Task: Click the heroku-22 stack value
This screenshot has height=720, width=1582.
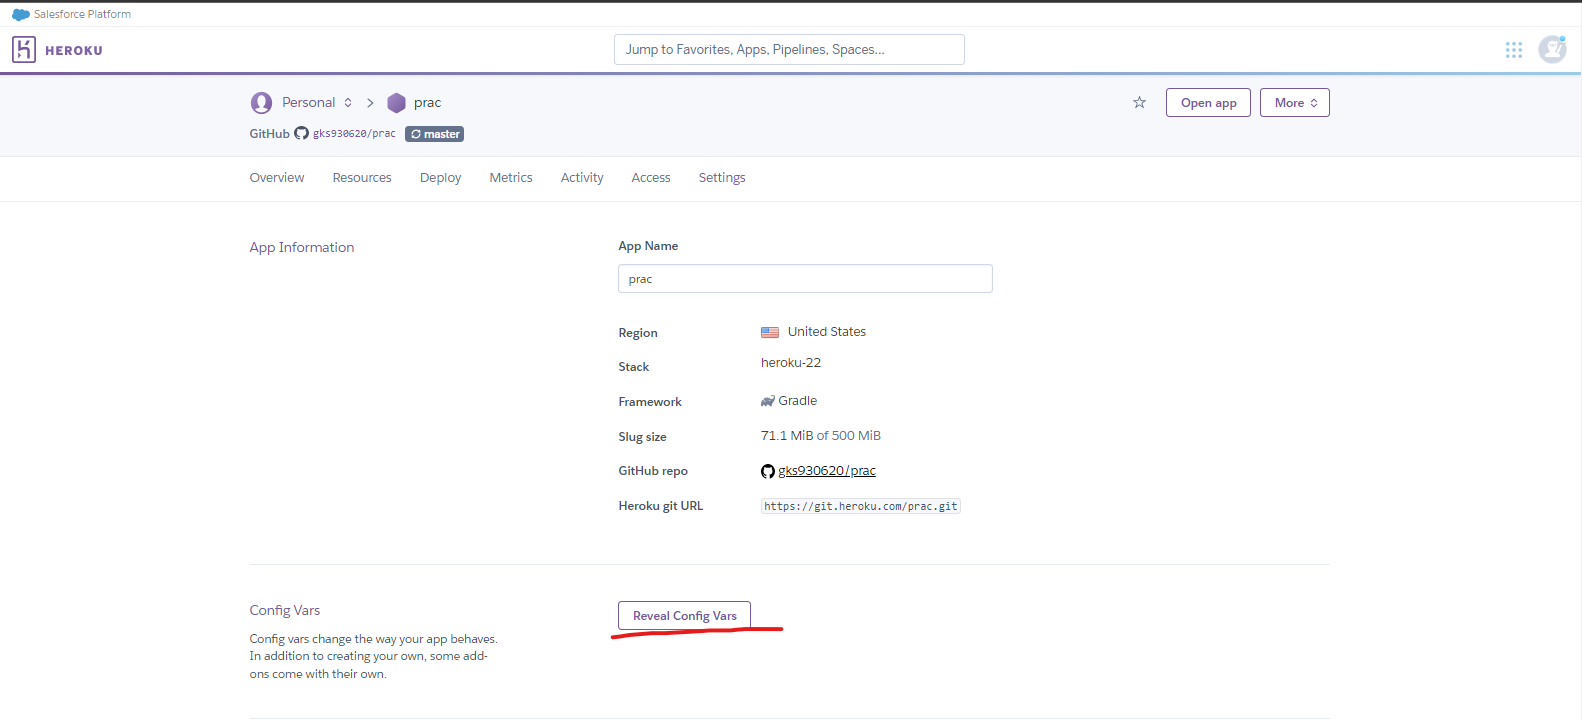Action: tap(791, 363)
